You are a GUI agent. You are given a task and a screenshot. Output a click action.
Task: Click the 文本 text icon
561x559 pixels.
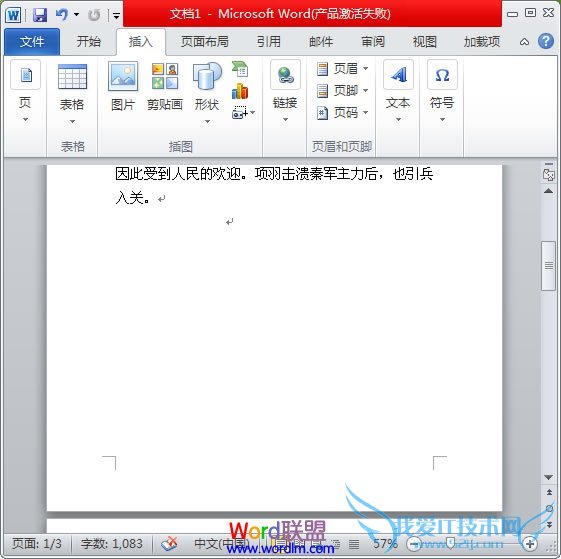click(398, 75)
